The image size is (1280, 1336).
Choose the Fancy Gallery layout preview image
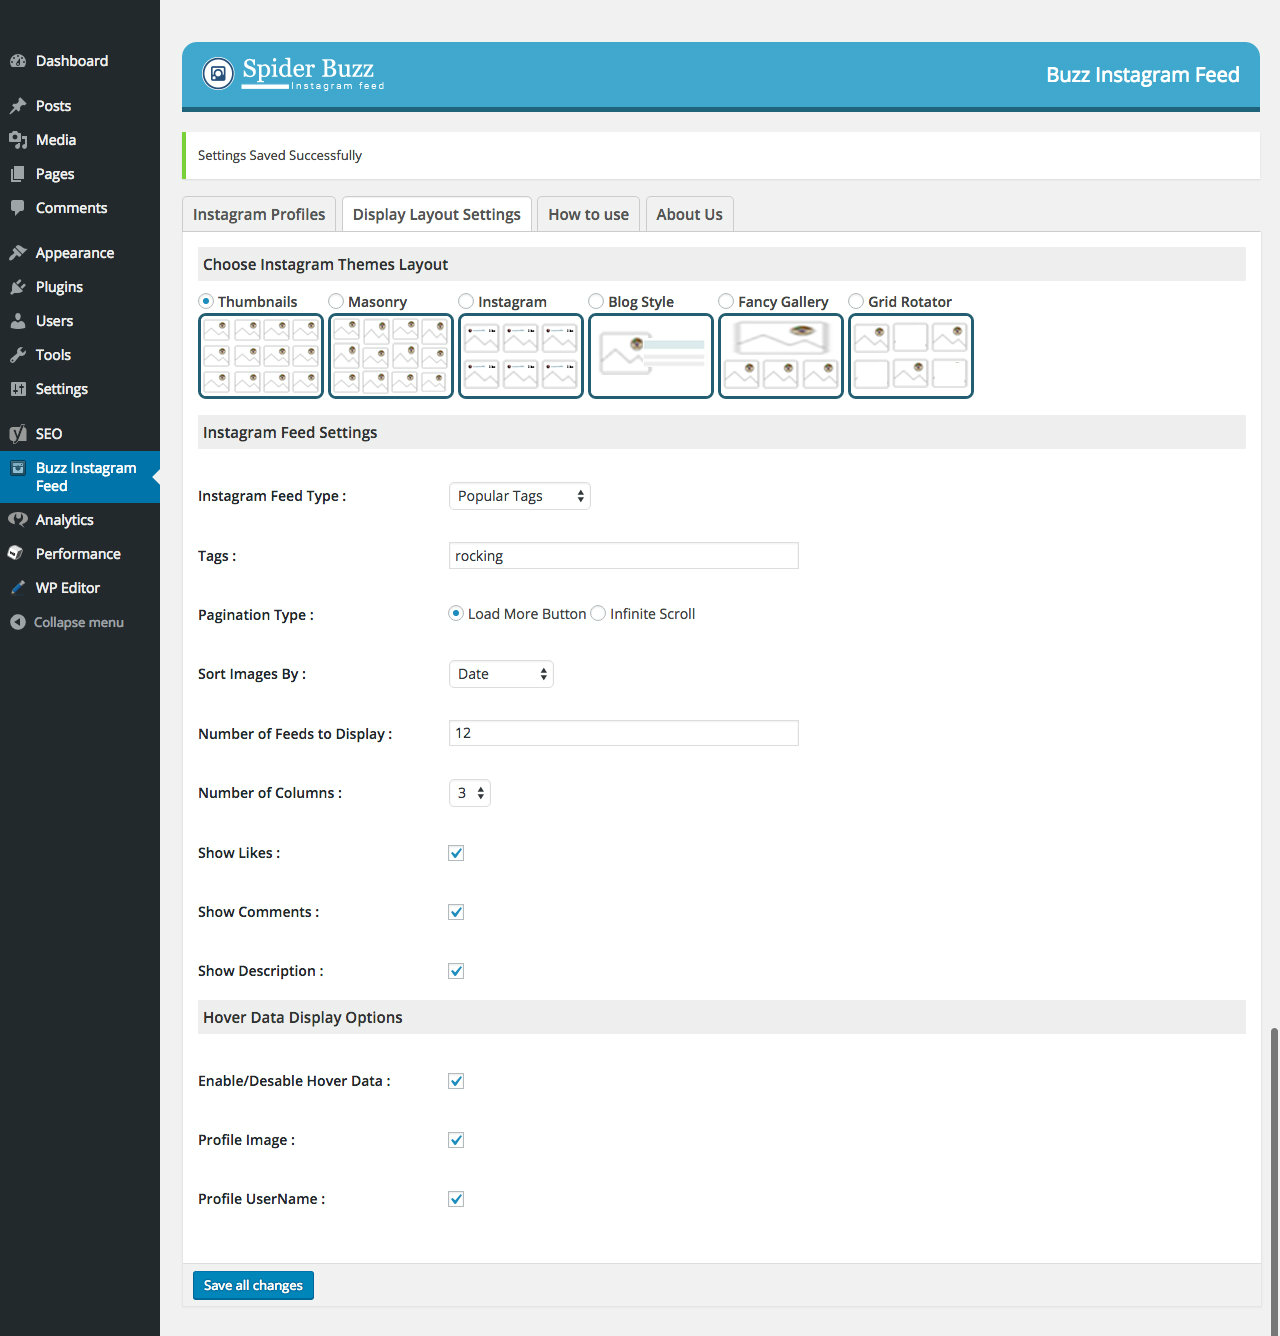[781, 356]
